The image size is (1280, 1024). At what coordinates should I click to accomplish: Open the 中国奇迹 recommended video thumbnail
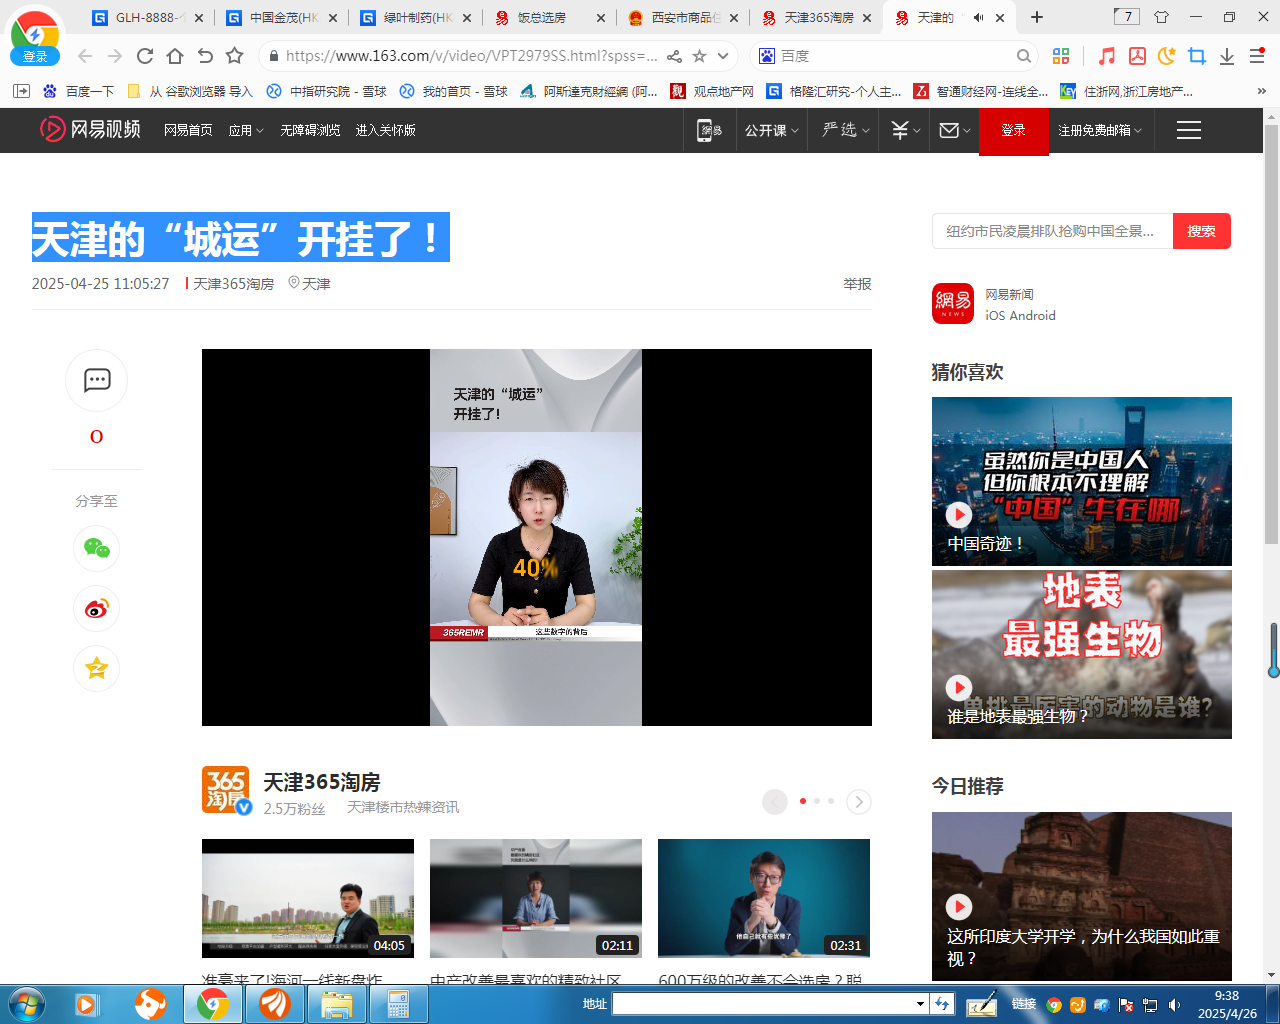1082,481
